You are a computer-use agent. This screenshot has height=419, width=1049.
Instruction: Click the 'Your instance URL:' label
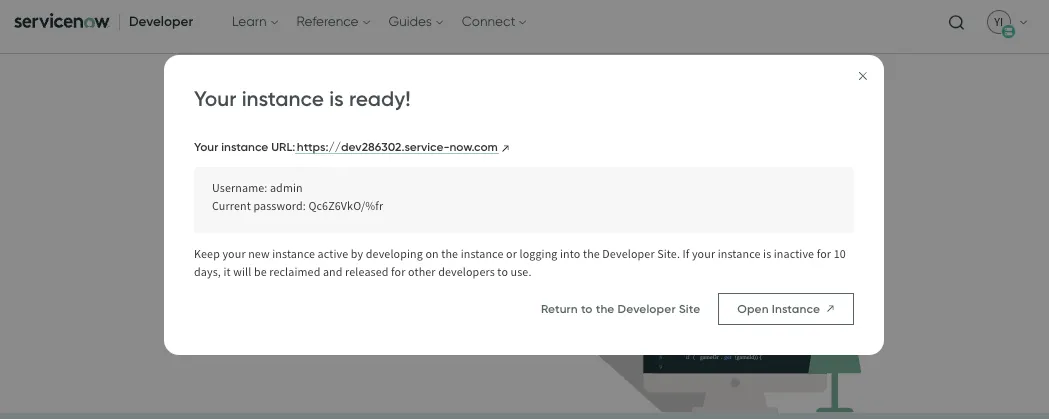244,147
